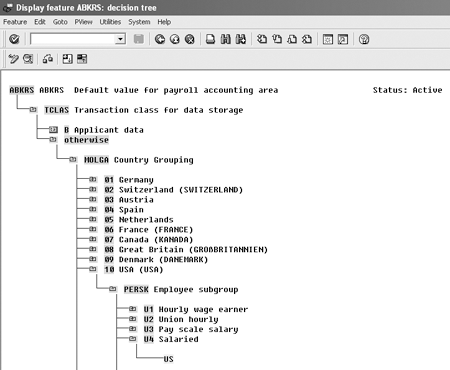Open the command field dropdown arrow
The width and height of the screenshot is (450, 370).
coord(120,39)
